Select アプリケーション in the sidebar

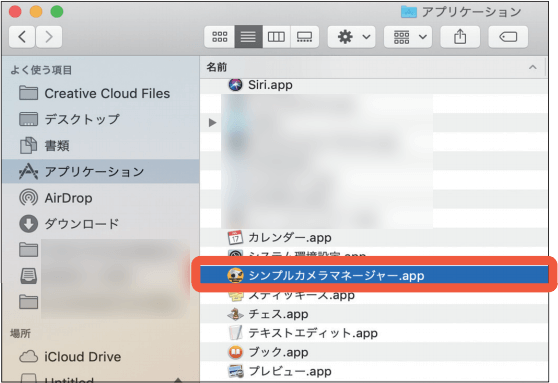[100, 172]
